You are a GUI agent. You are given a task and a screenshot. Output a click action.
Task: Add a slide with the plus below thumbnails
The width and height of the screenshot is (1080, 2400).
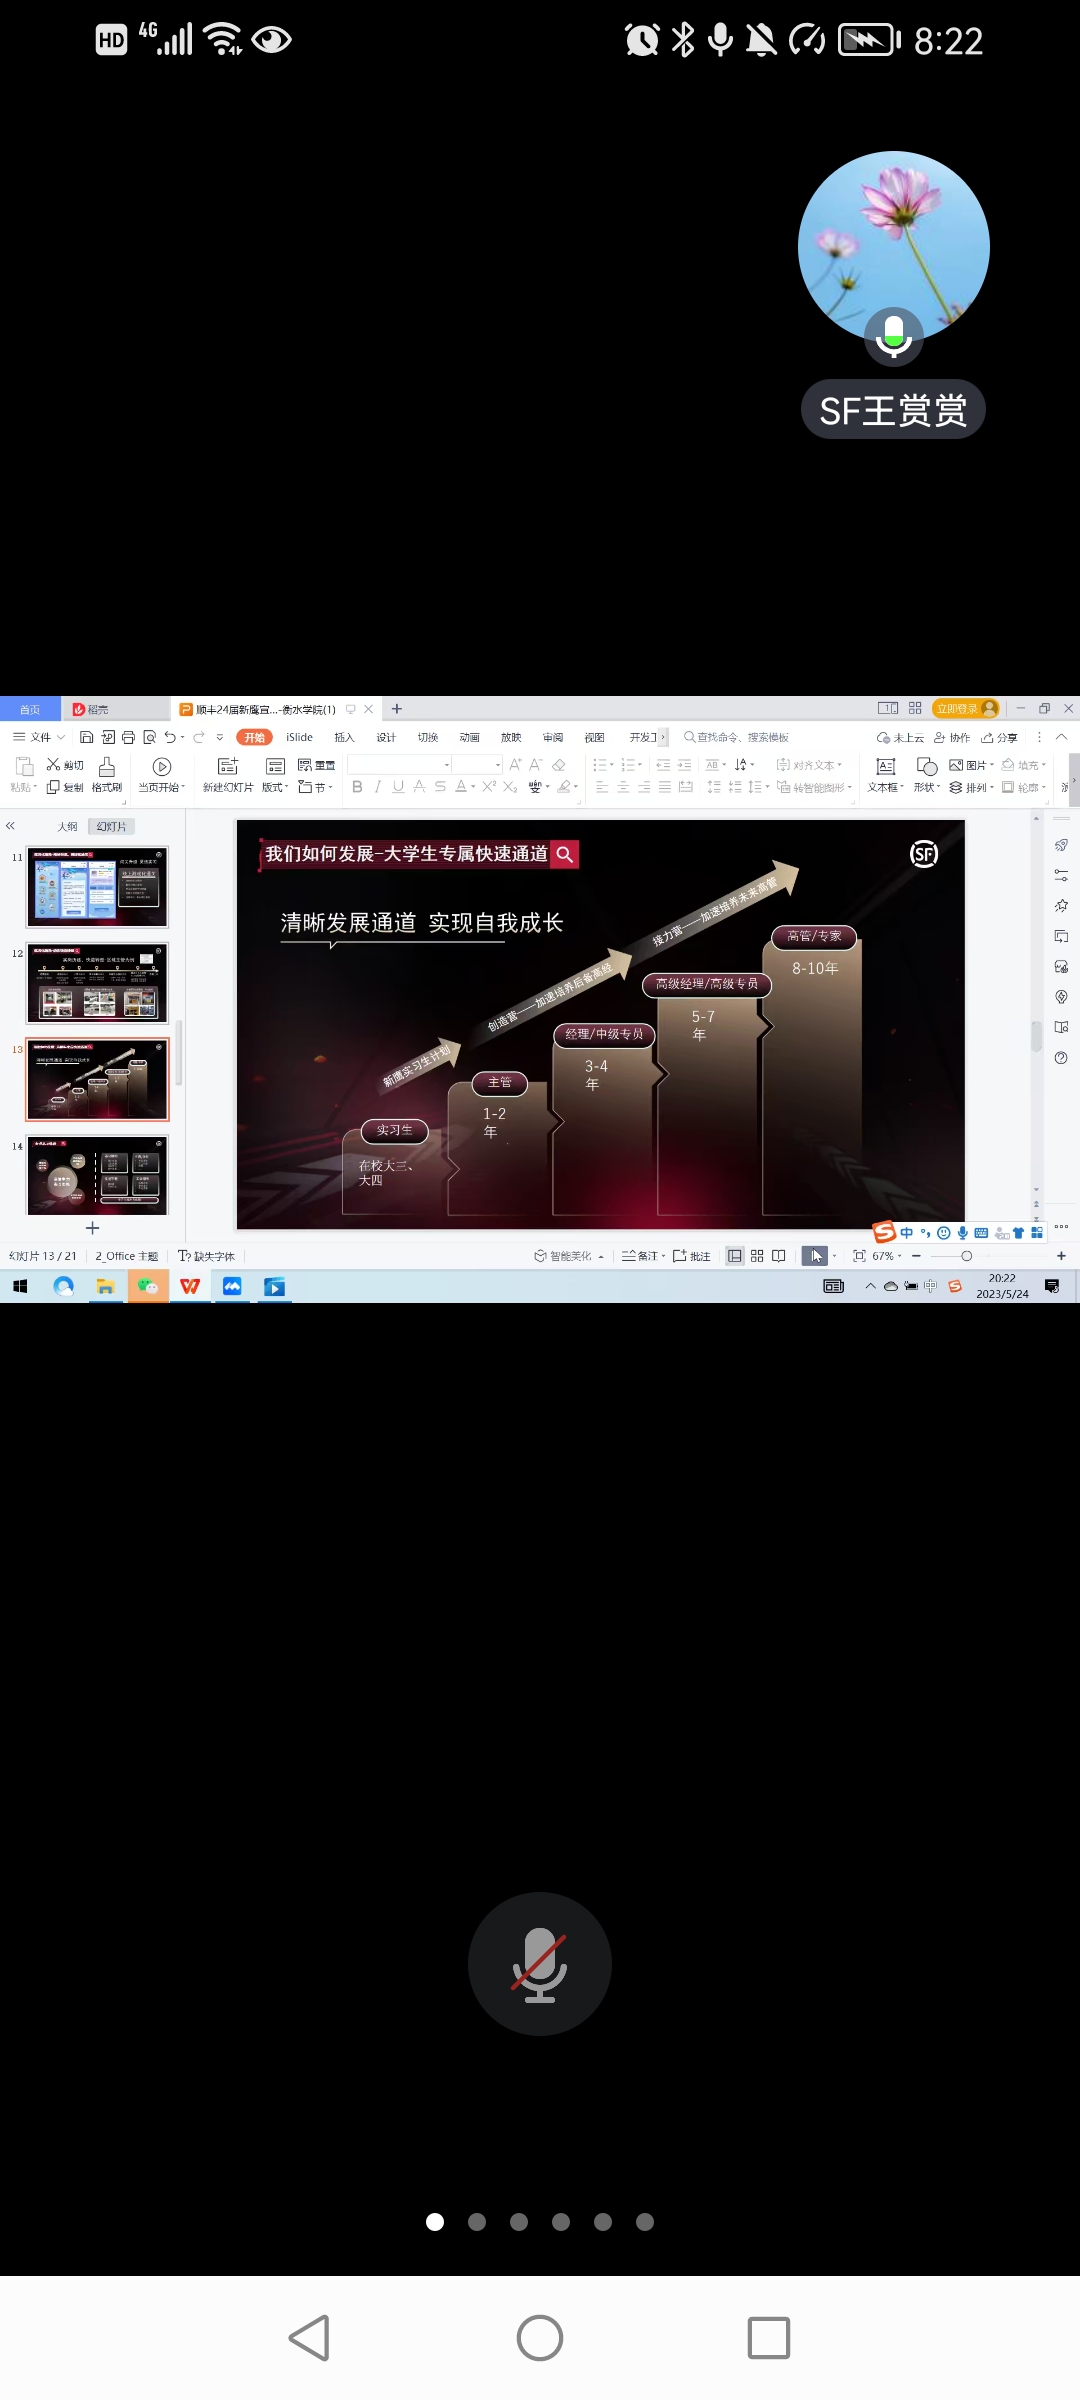(x=93, y=1228)
